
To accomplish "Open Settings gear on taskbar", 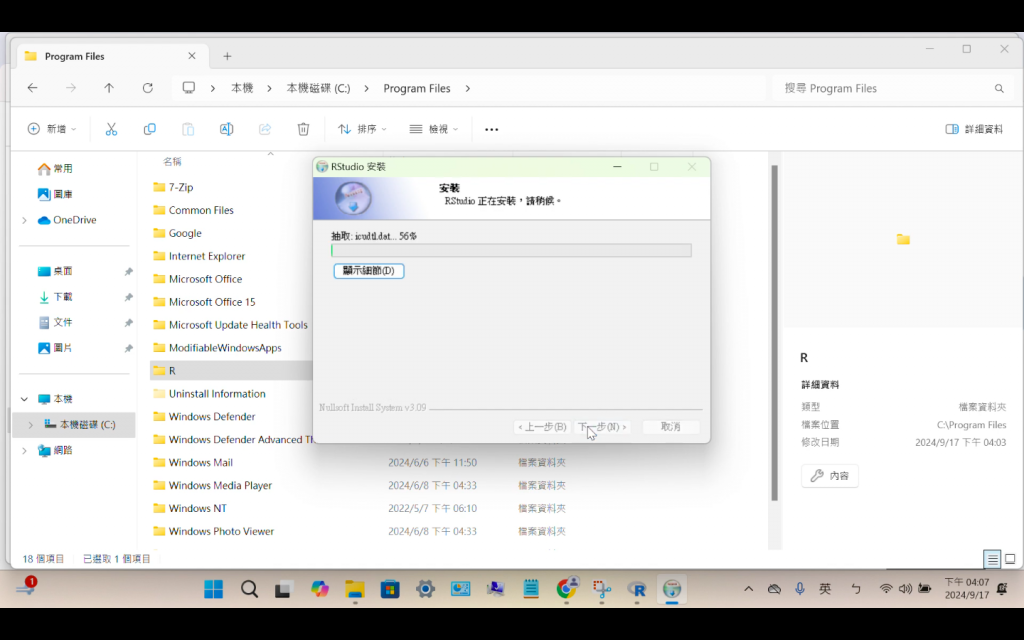I will [425, 589].
